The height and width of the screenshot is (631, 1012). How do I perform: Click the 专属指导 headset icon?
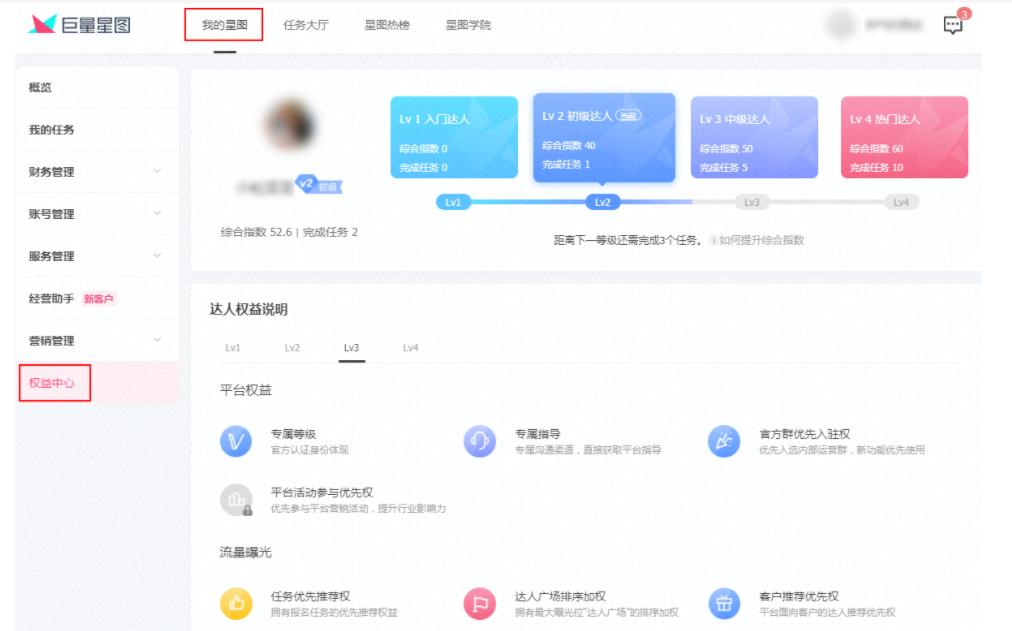pyautogui.click(x=480, y=441)
